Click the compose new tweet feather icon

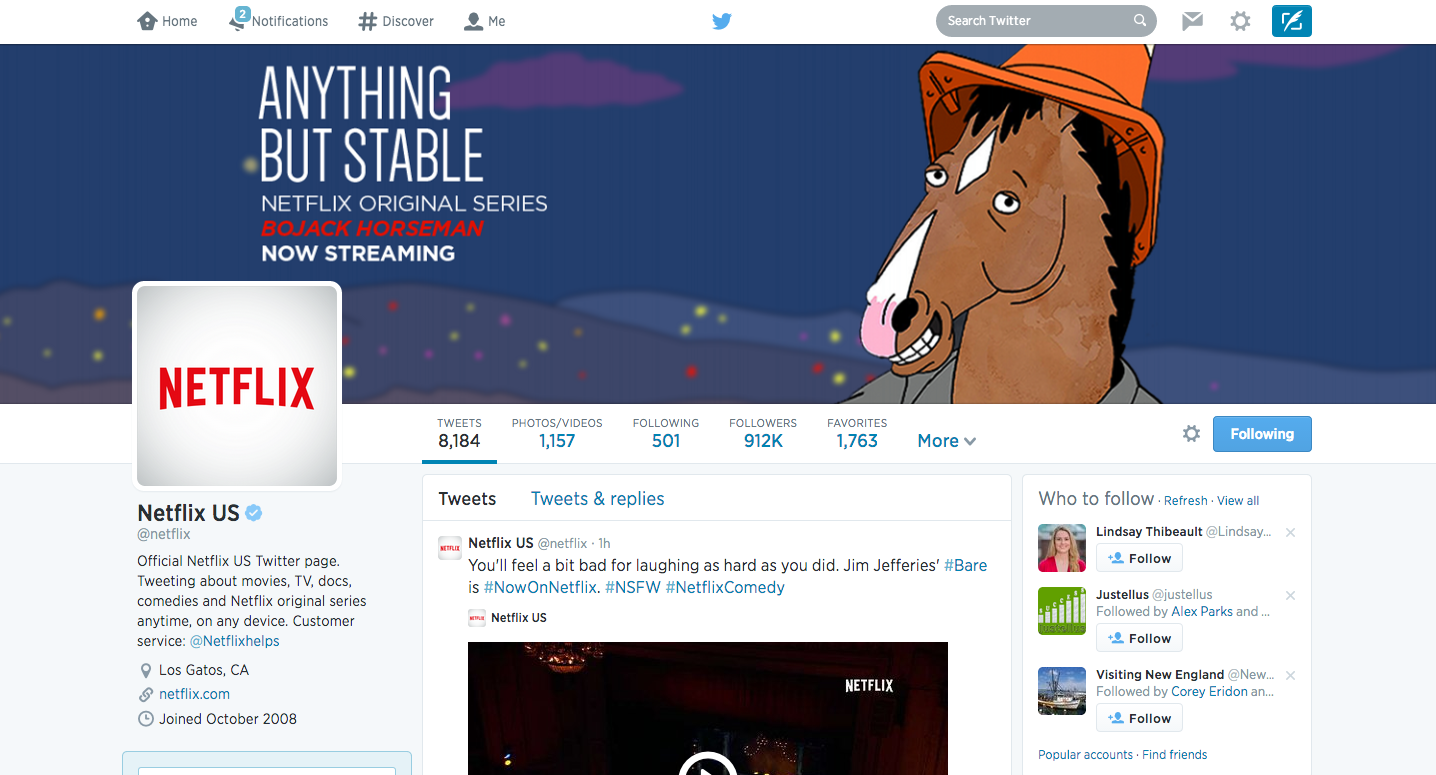(x=1291, y=21)
